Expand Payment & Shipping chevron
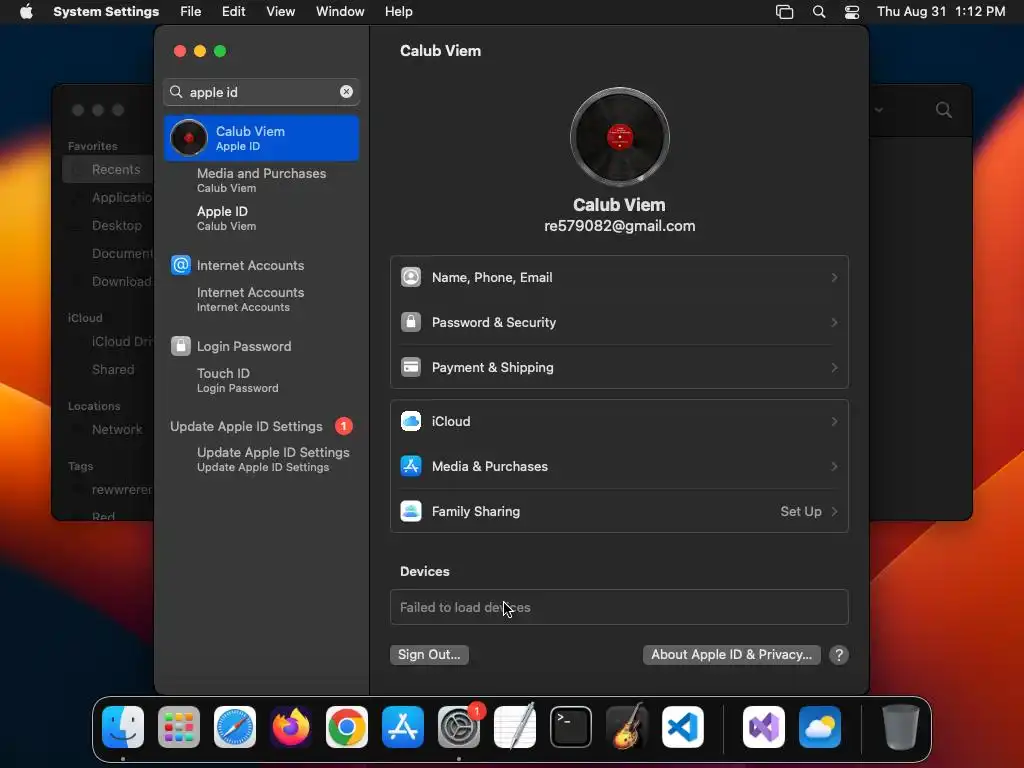This screenshot has width=1024, height=768. tap(834, 368)
